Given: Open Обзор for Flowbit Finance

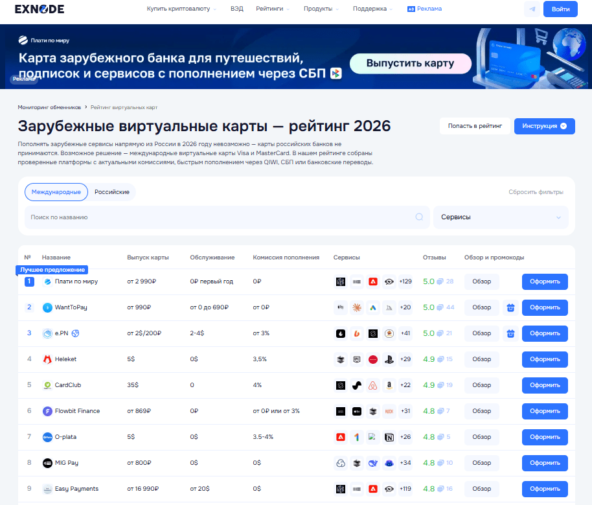Looking at the screenshot, I should [x=481, y=411].
